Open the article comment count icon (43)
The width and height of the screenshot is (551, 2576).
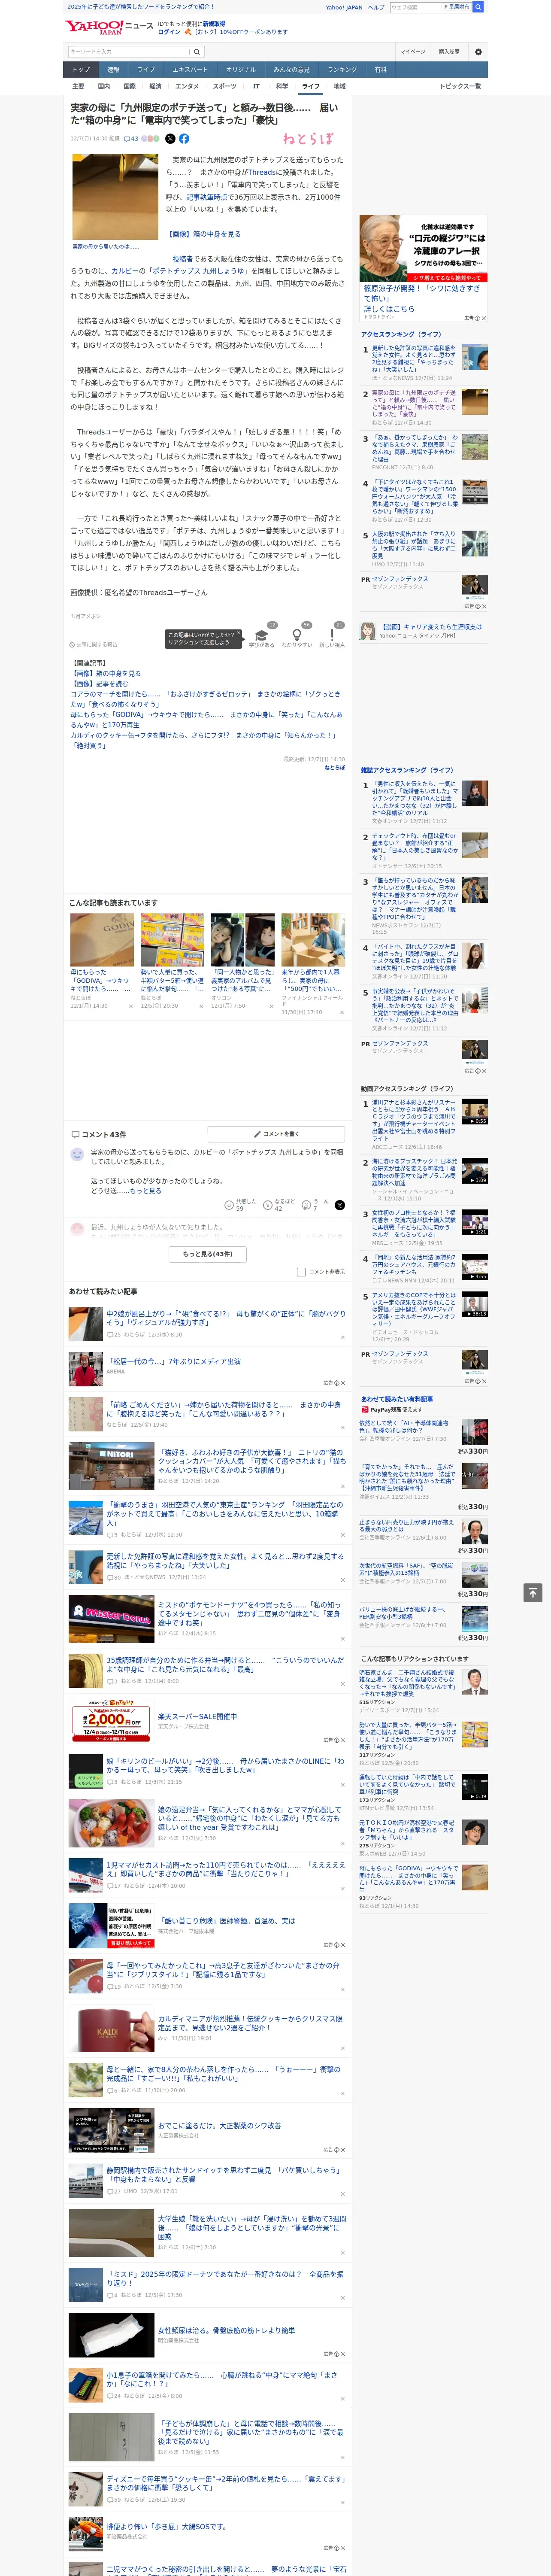[131, 139]
